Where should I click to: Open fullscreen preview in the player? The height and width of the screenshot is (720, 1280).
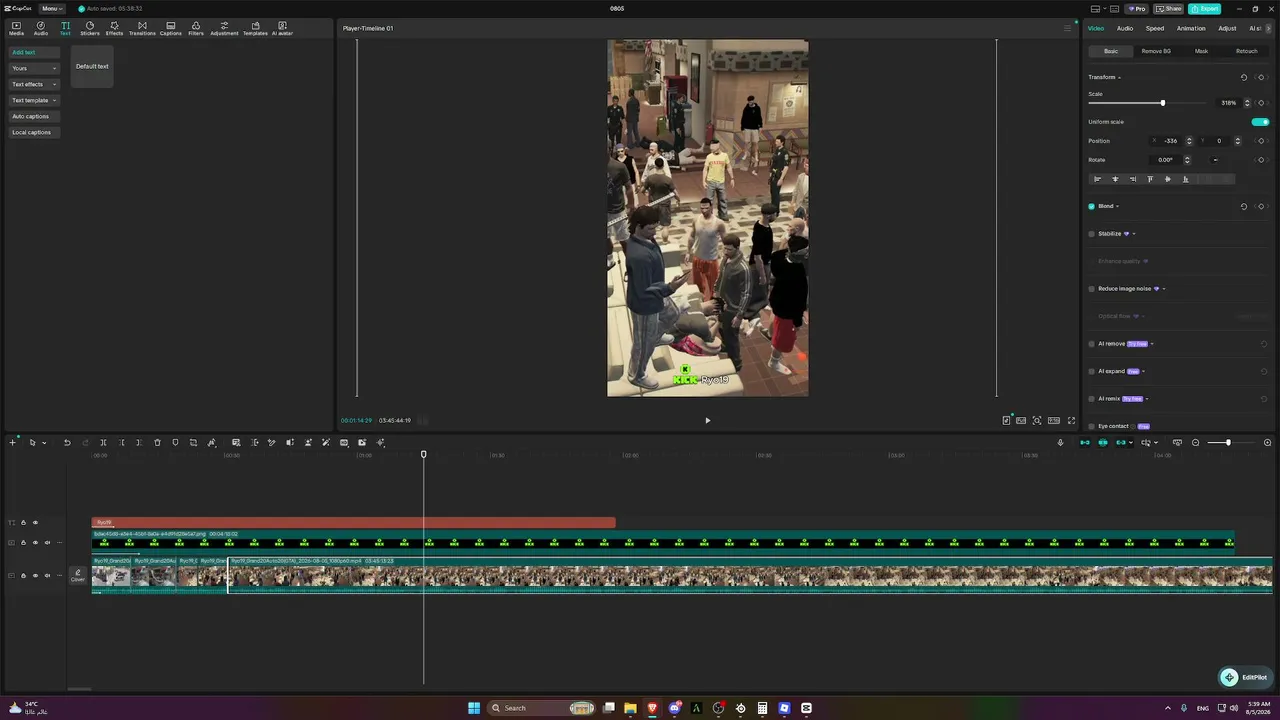1072,420
